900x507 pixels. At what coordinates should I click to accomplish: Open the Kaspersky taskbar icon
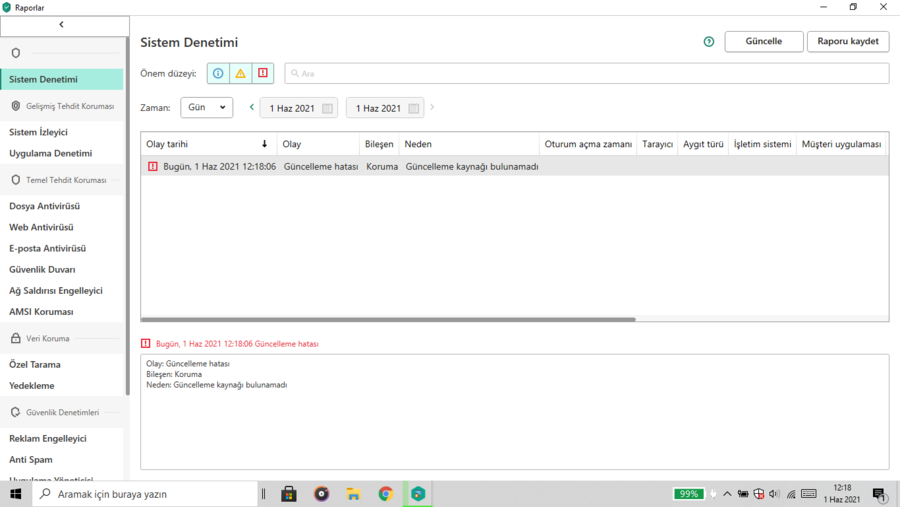(x=418, y=494)
